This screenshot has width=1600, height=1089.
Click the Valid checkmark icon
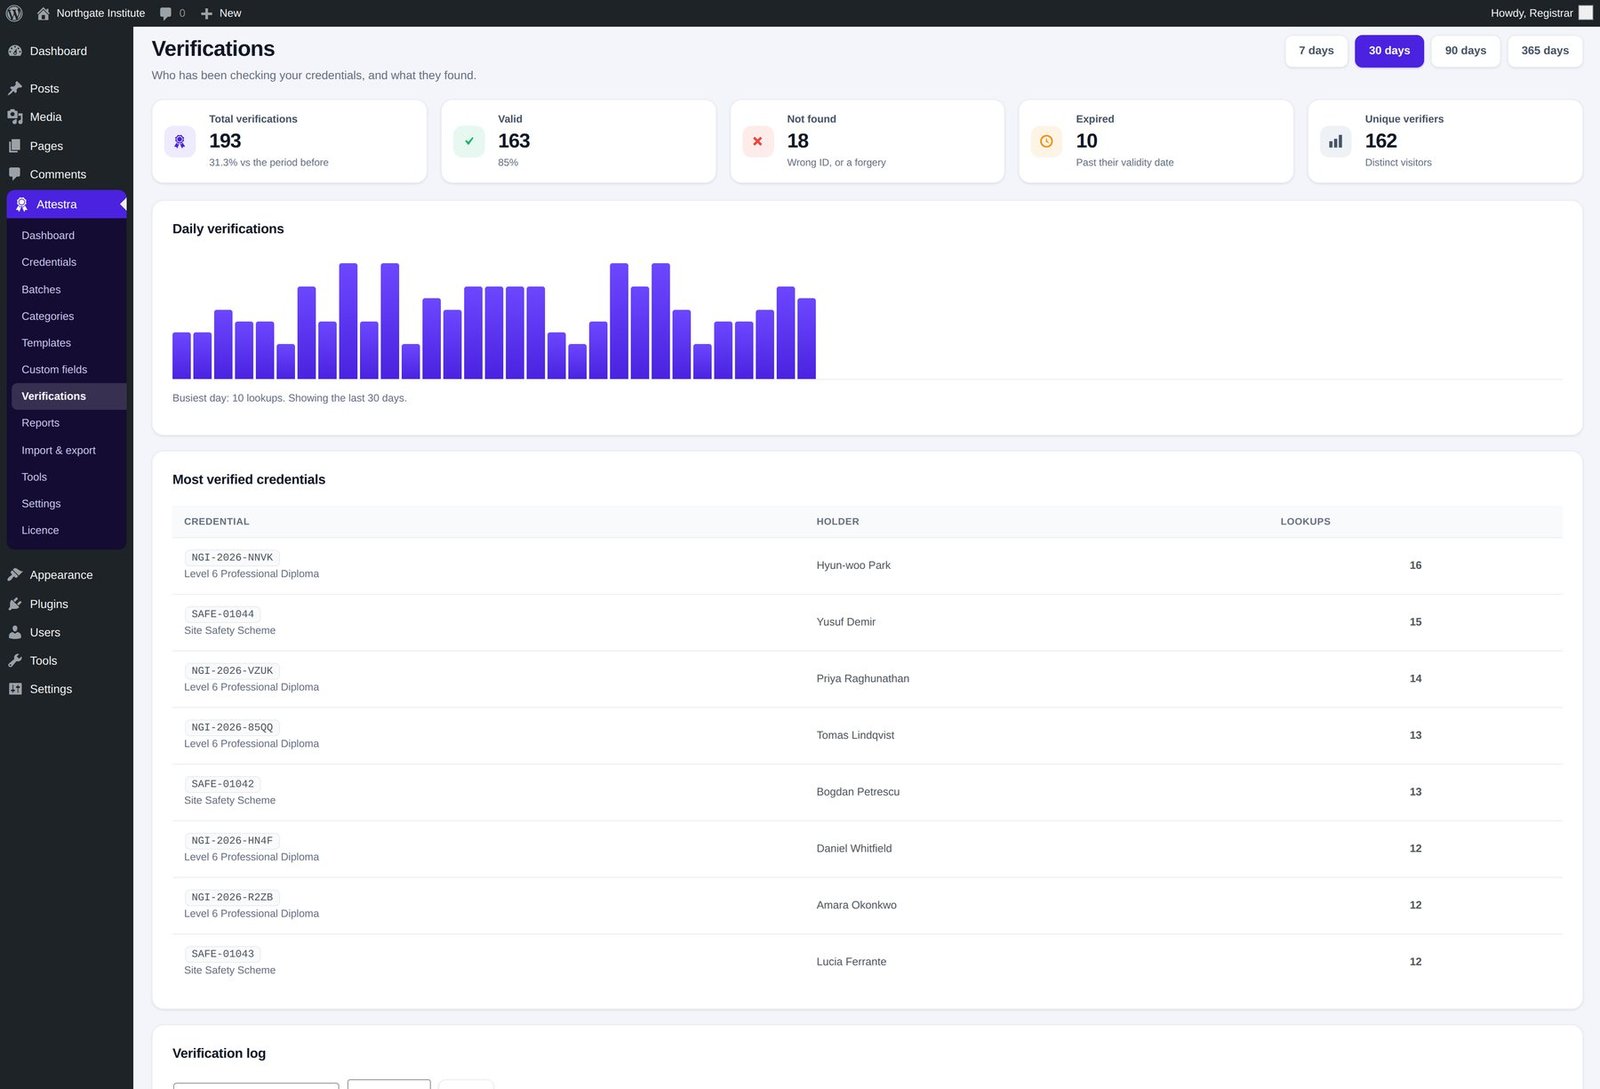pos(469,141)
